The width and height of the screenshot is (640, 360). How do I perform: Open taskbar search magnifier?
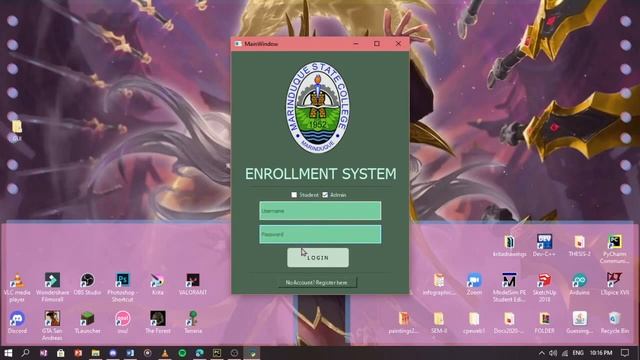pyautogui.click(x=25, y=353)
